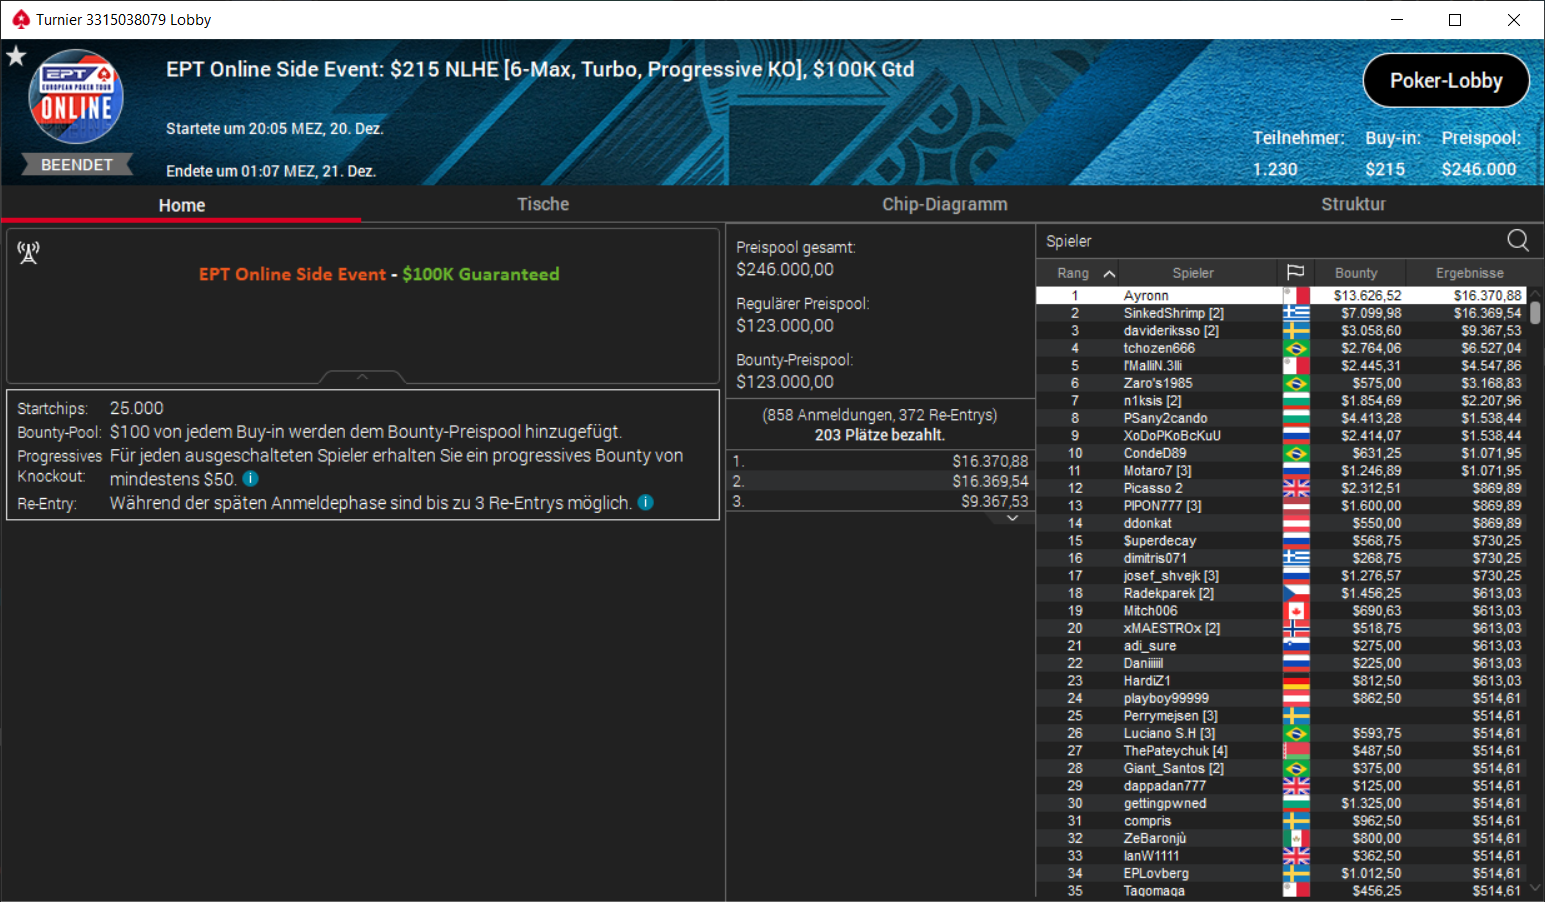The height and width of the screenshot is (902, 1545).
Task: Click the flag next to xMAESTROx
Action: [1296, 628]
